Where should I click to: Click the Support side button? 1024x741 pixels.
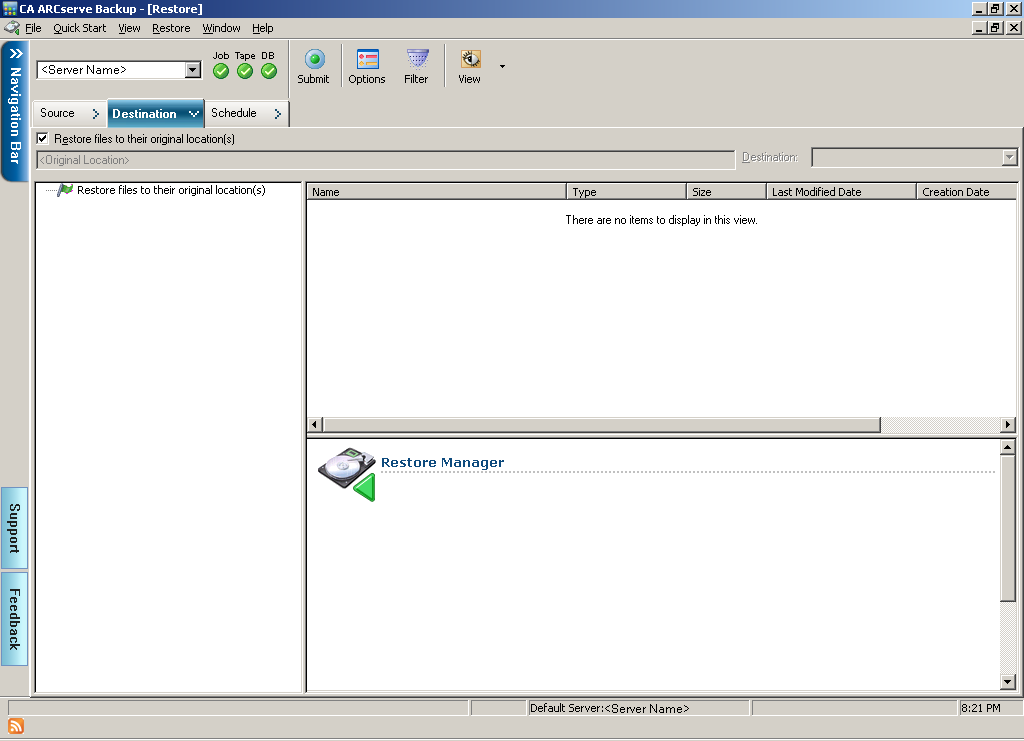(x=15, y=528)
